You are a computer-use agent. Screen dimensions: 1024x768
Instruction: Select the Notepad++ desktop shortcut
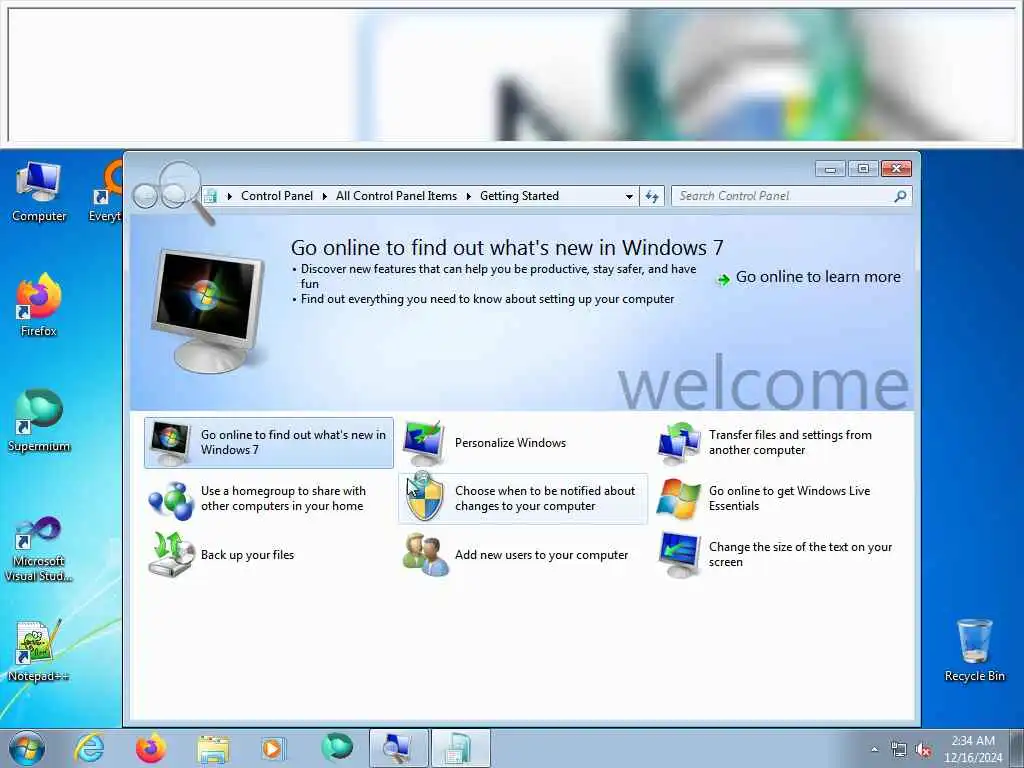39,650
